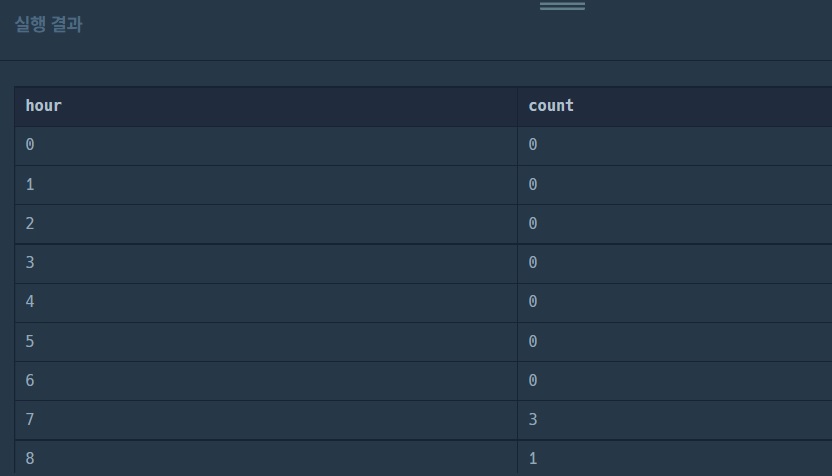Select hour cell with value 1
Image resolution: width=832 pixels, height=476 pixels.
[x=266, y=185]
